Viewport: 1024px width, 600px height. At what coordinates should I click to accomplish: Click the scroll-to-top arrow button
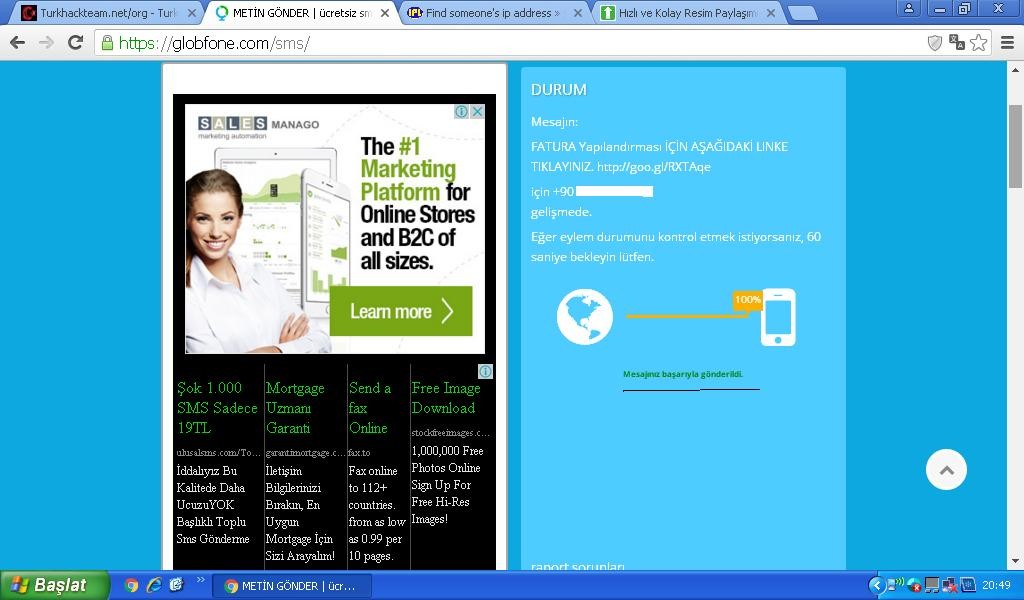point(946,469)
